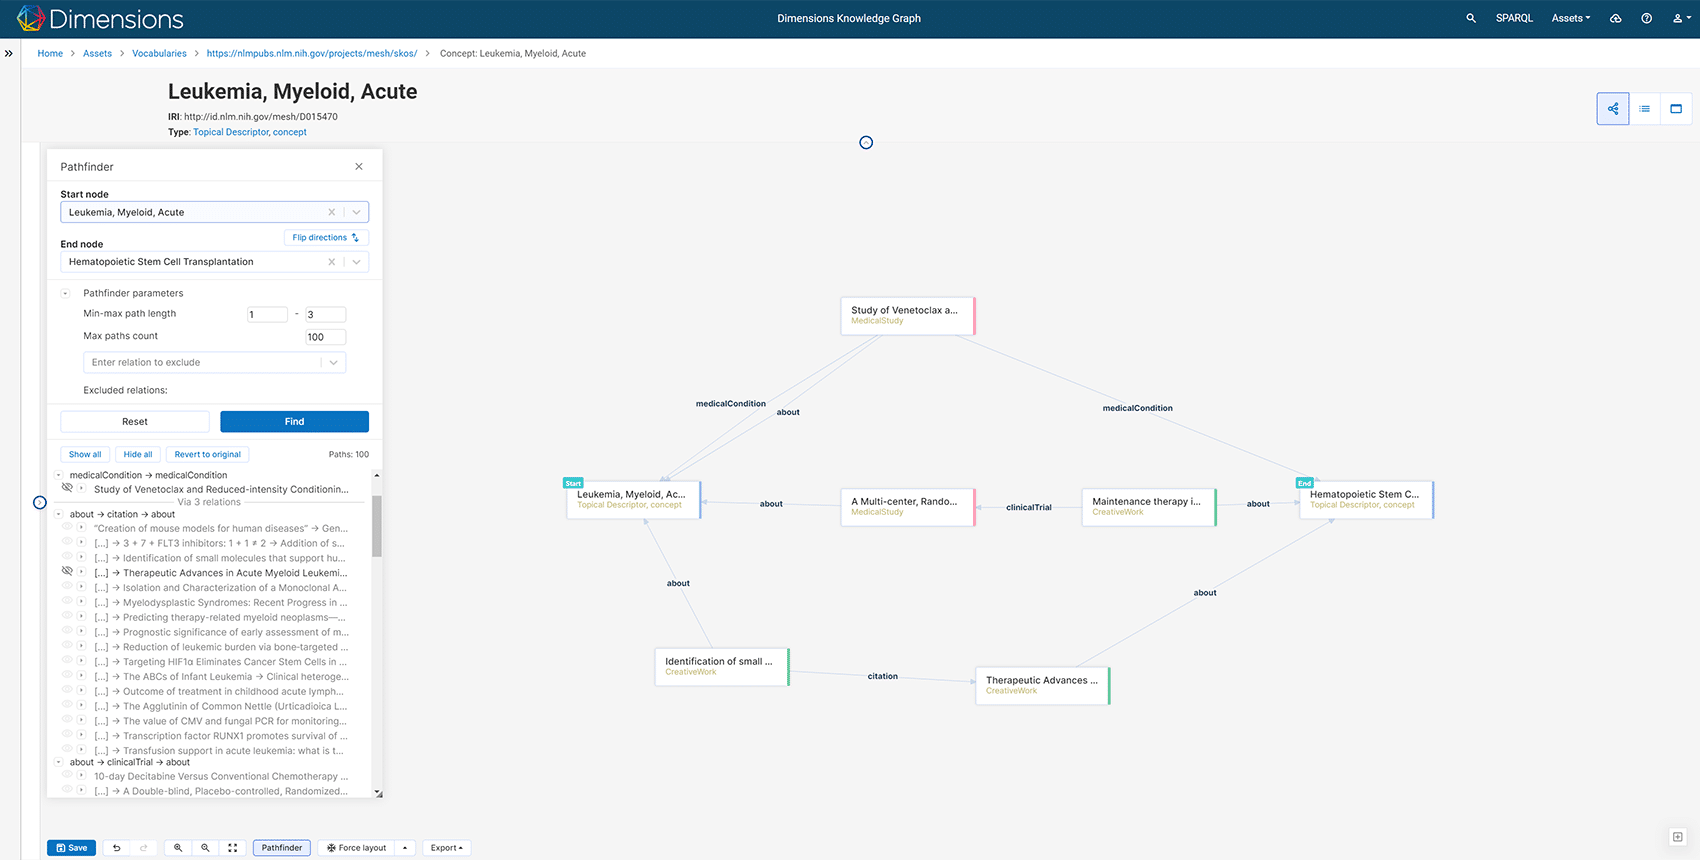Open the 'Enter relation to exclude' dropdown
This screenshot has height=860, width=1700.
(x=333, y=362)
